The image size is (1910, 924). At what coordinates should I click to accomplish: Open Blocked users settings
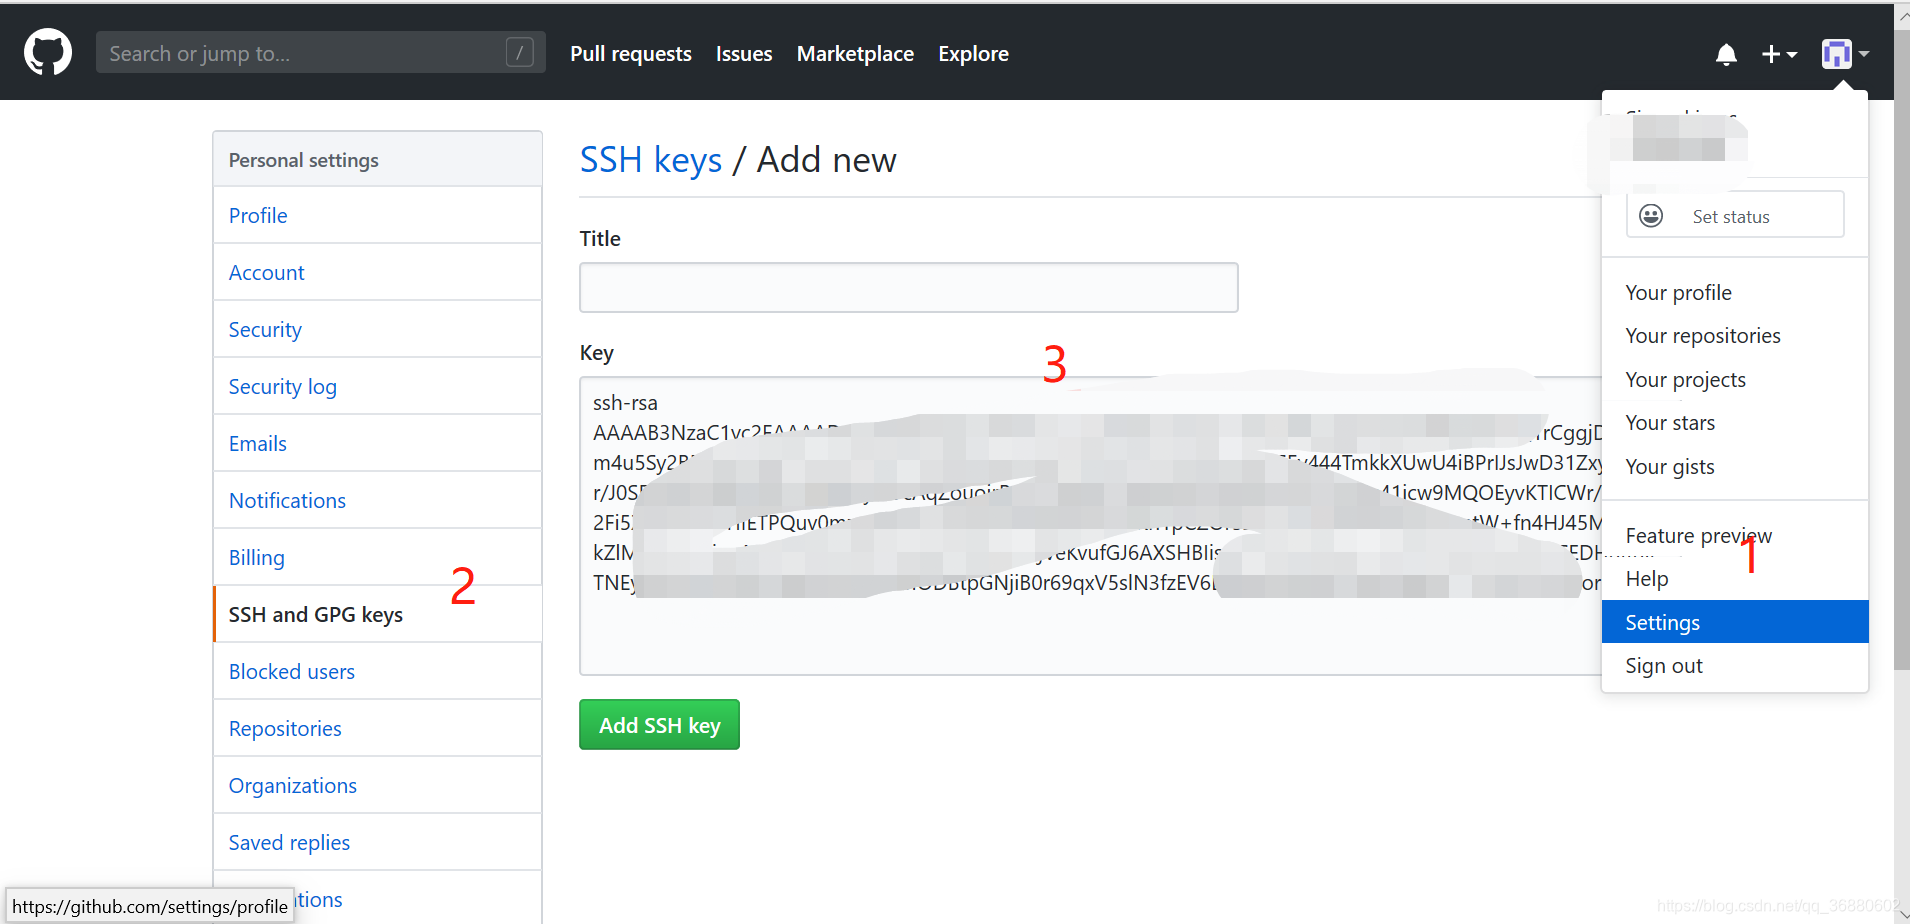click(x=377, y=671)
